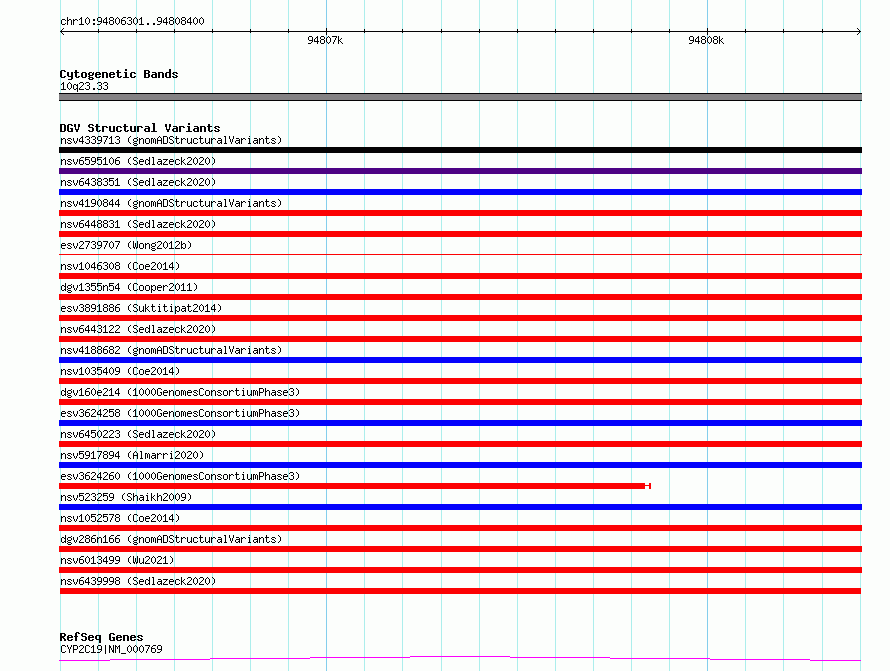Open variant label dgv160e214 (1000GenomesConsortiumPhase3)

(180, 392)
